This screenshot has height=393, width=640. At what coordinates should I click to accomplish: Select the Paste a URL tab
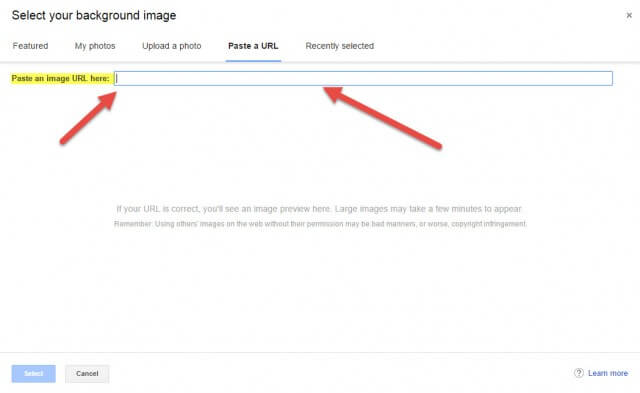[253, 46]
